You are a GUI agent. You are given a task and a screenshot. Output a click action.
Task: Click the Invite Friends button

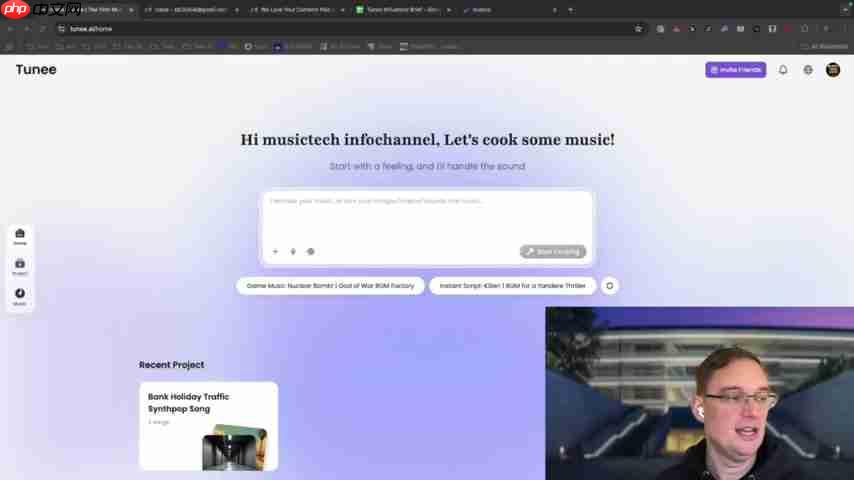click(x=735, y=70)
